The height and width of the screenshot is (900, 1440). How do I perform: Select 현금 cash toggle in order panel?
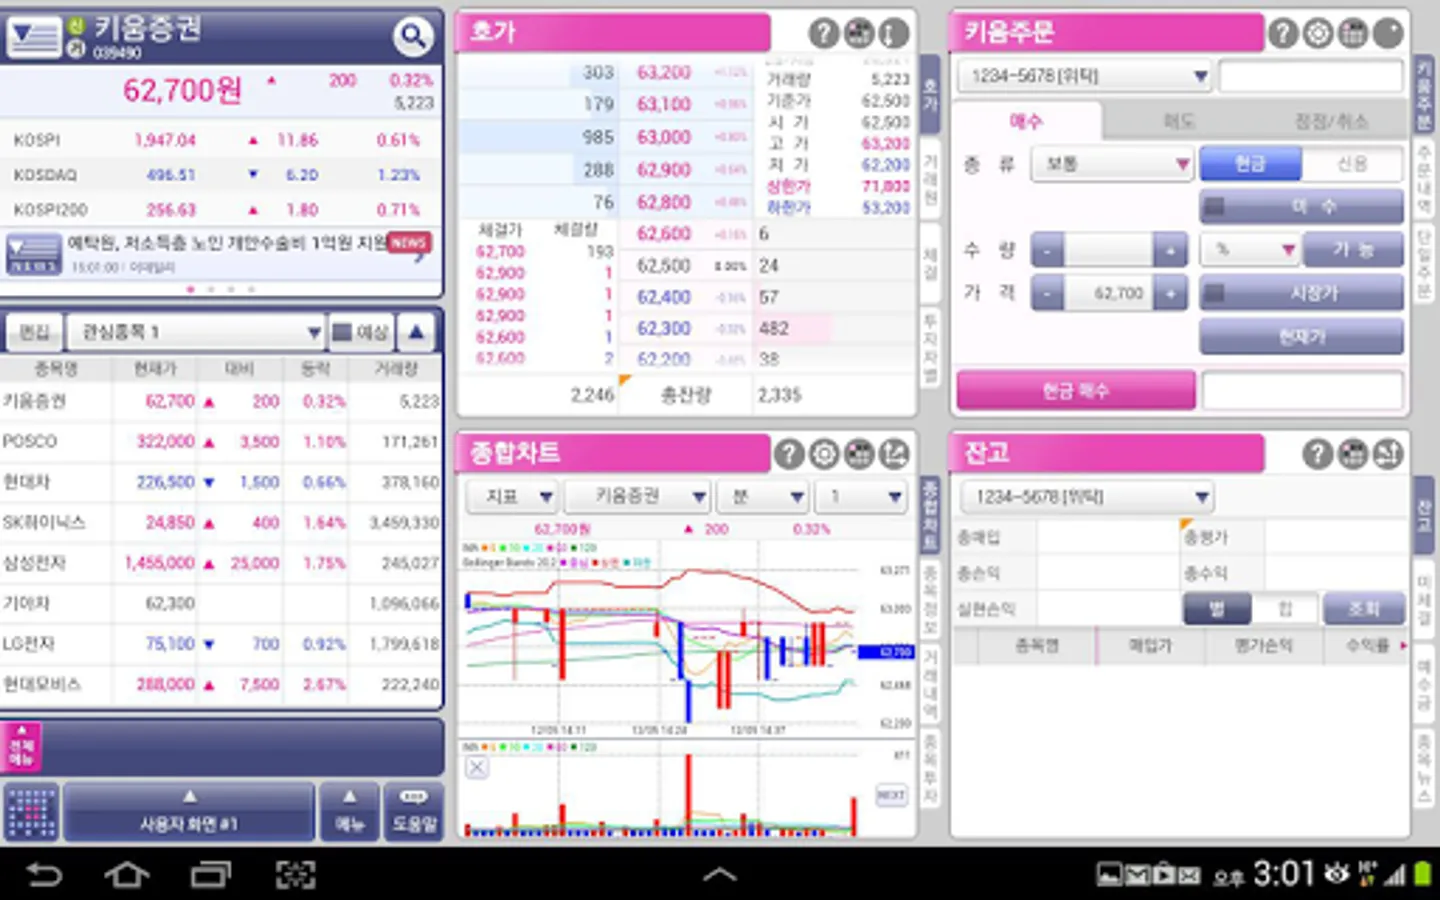tap(1250, 164)
